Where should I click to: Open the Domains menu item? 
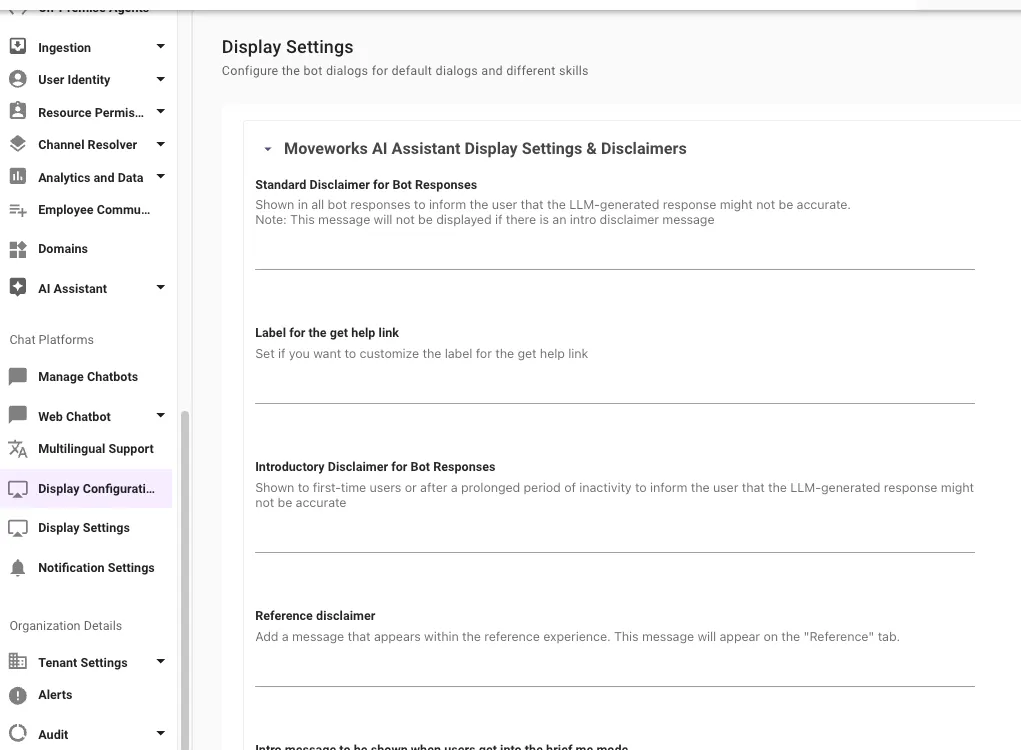click(x=86, y=249)
